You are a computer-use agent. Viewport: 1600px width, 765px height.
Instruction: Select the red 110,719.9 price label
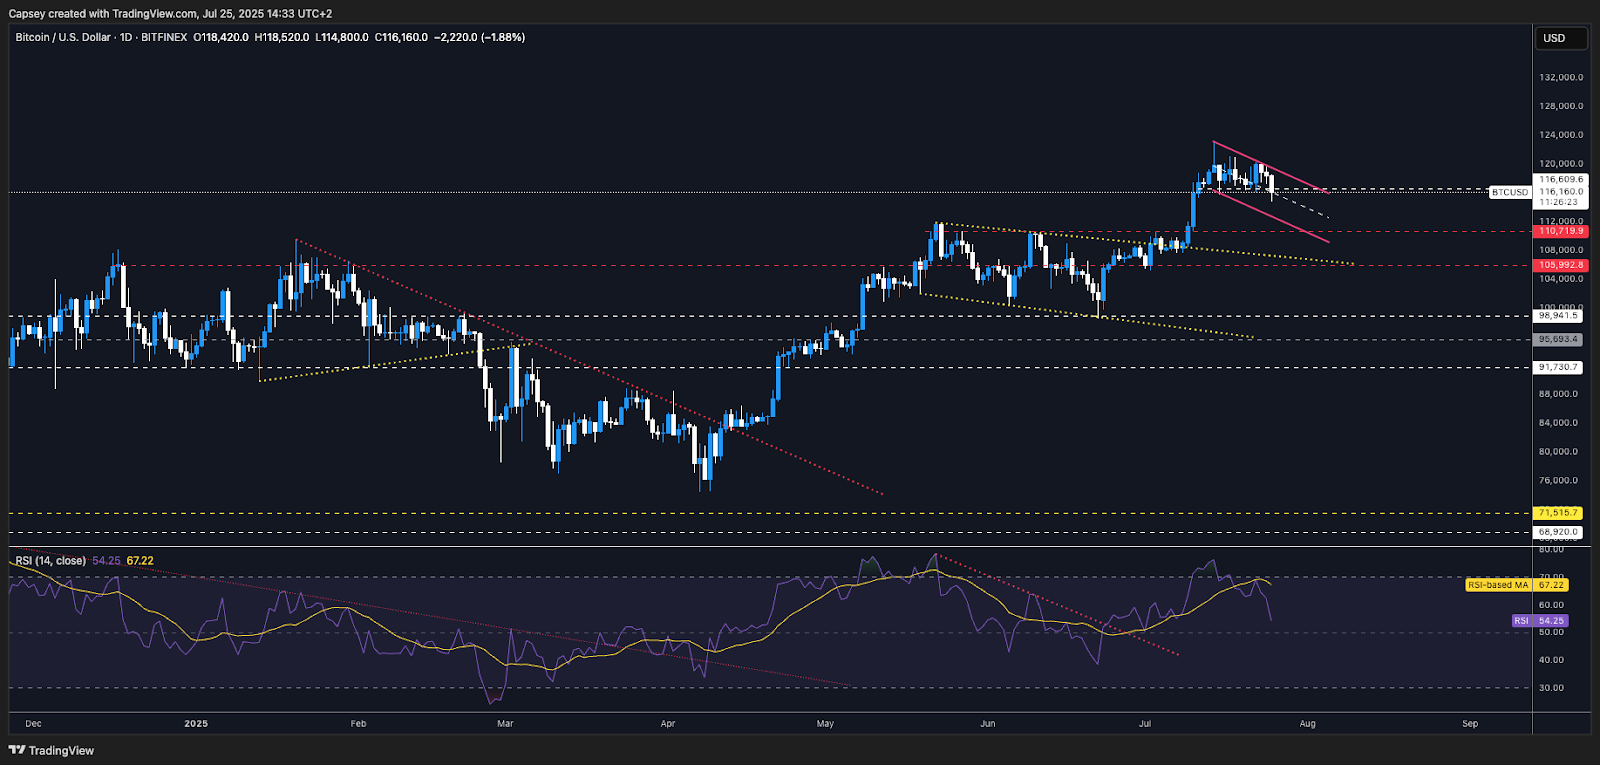pos(1560,231)
